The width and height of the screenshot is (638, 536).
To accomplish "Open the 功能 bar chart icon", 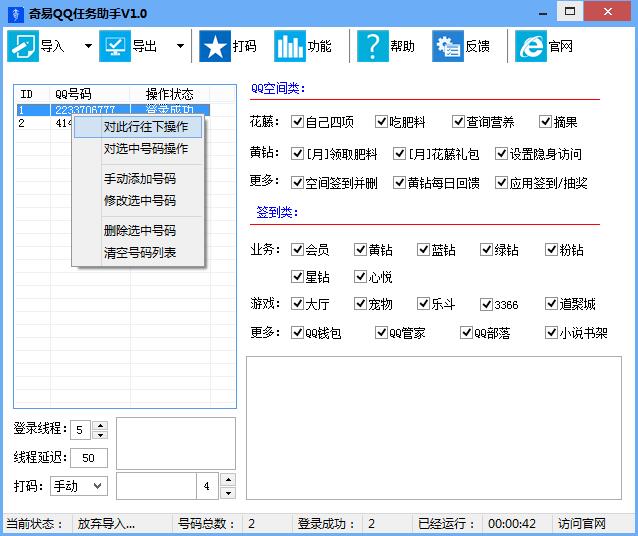I will 289,47.
